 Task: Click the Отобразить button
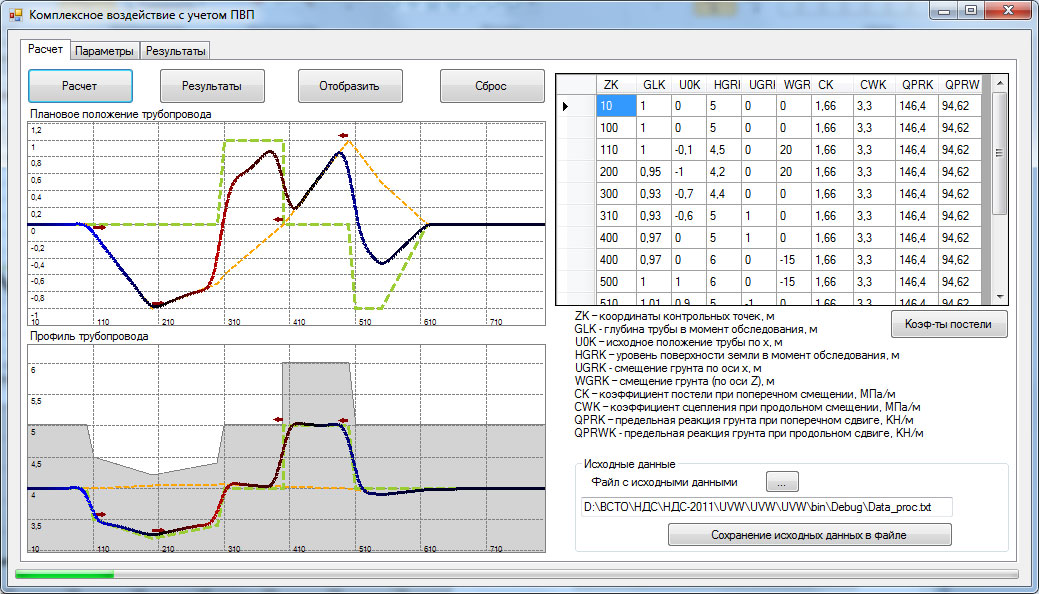tap(350, 86)
